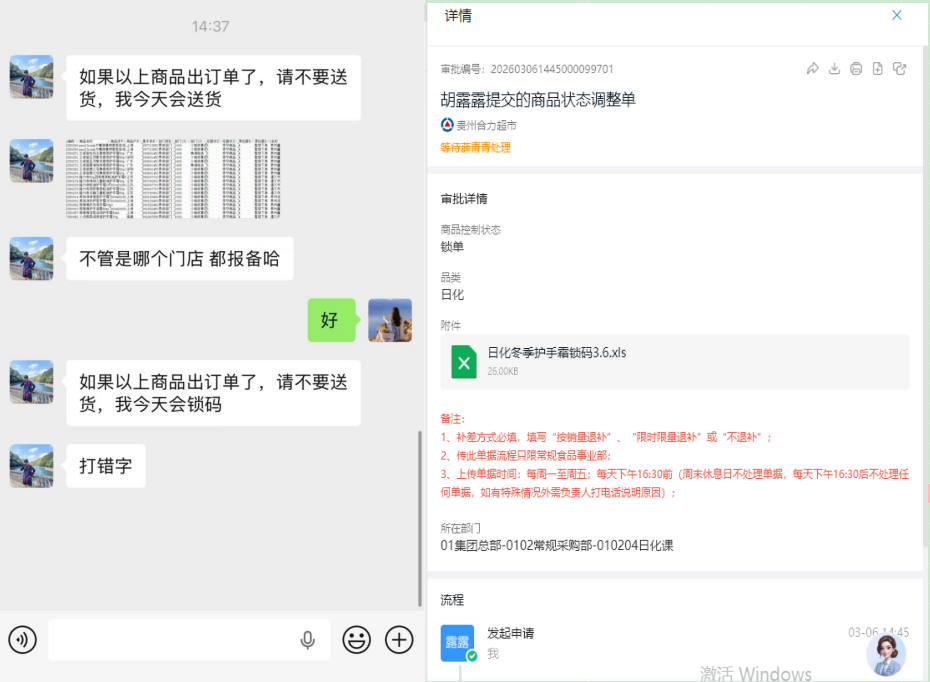Click the microphone icon in message box
This screenshot has height=682, width=930.
[x=308, y=640]
